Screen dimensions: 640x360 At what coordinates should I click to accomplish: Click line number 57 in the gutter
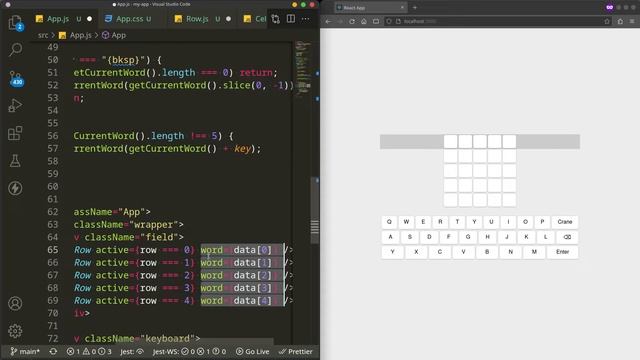53,149
